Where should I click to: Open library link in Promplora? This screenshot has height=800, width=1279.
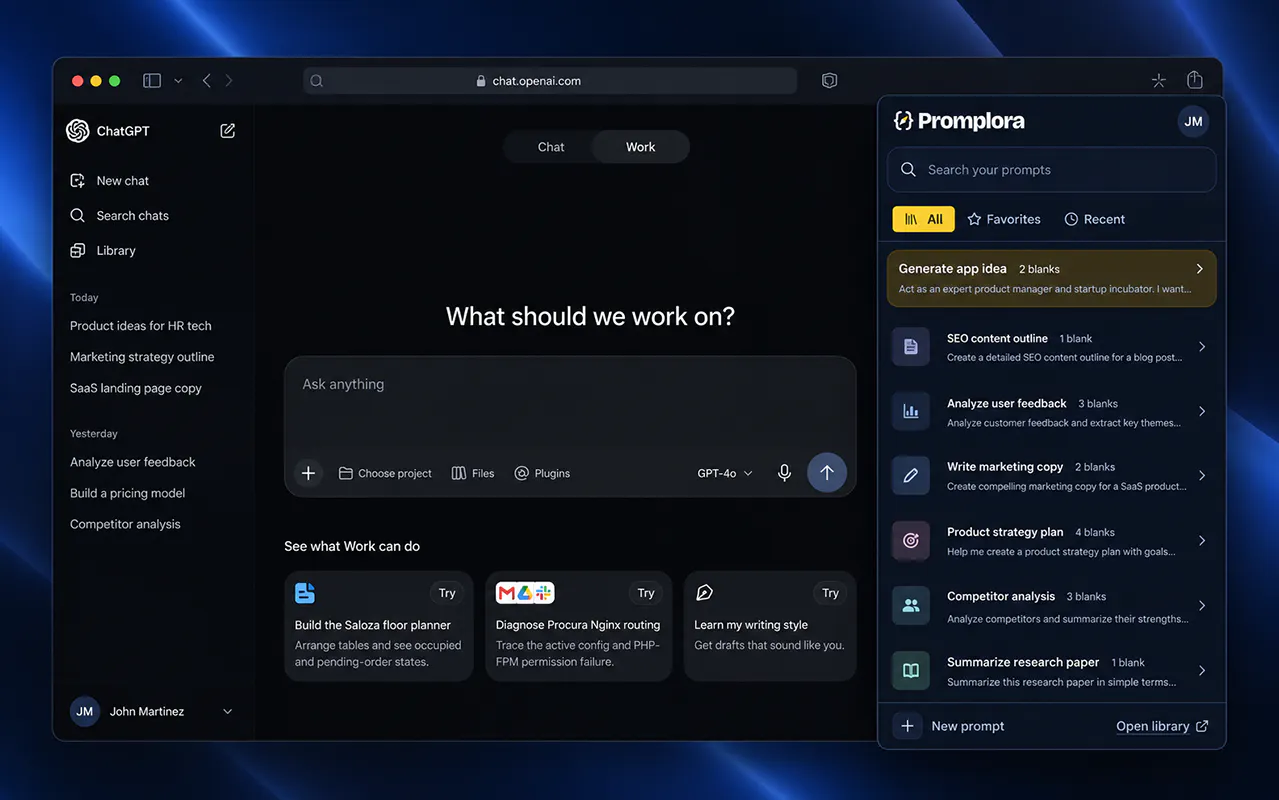click(x=1163, y=726)
